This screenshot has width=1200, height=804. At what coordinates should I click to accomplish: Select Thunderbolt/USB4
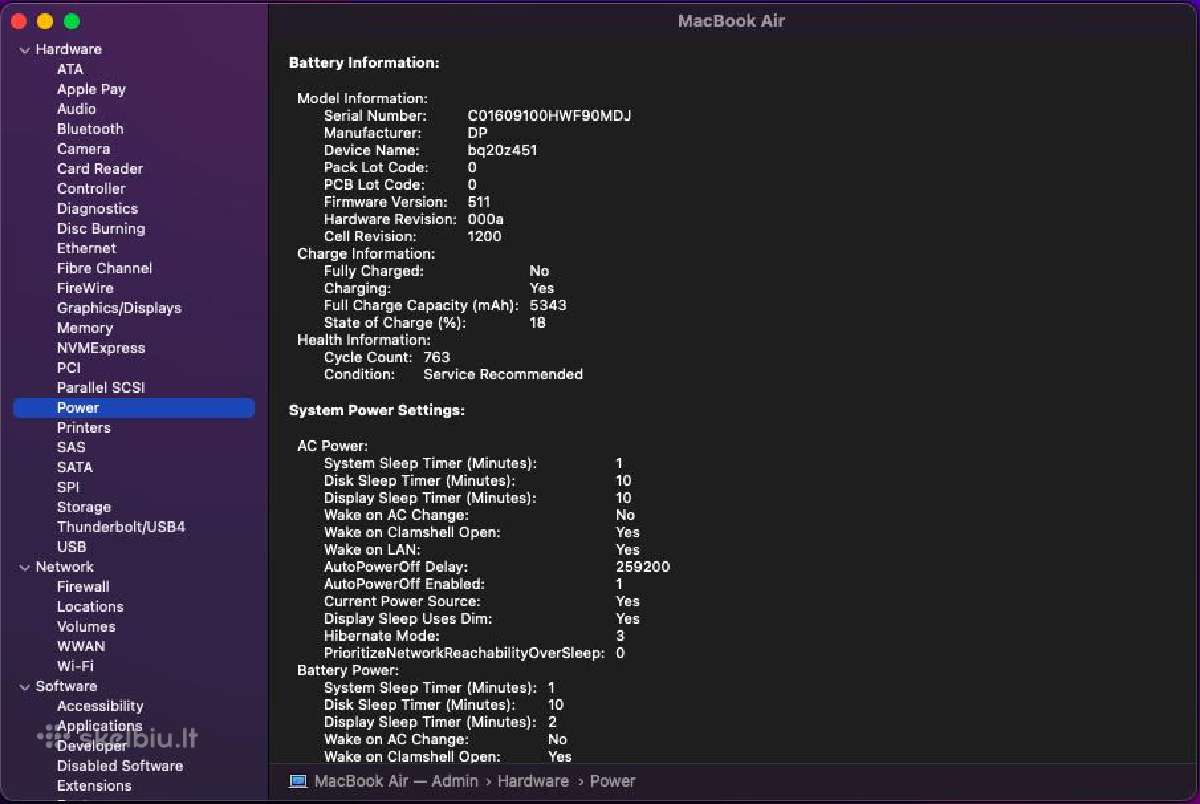point(121,527)
